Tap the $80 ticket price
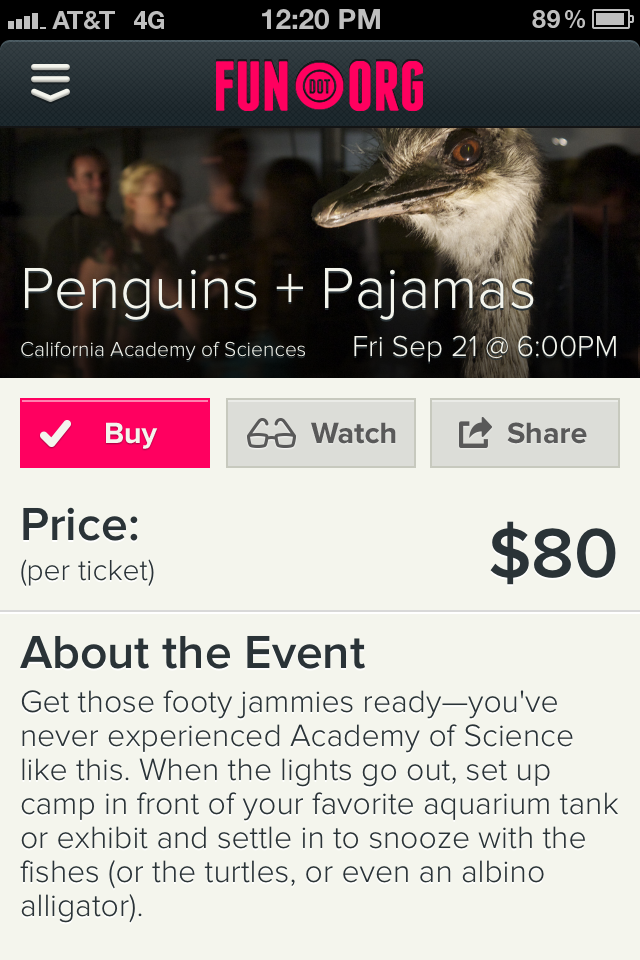Viewport: 640px width, 960px height. coord(553,553)
